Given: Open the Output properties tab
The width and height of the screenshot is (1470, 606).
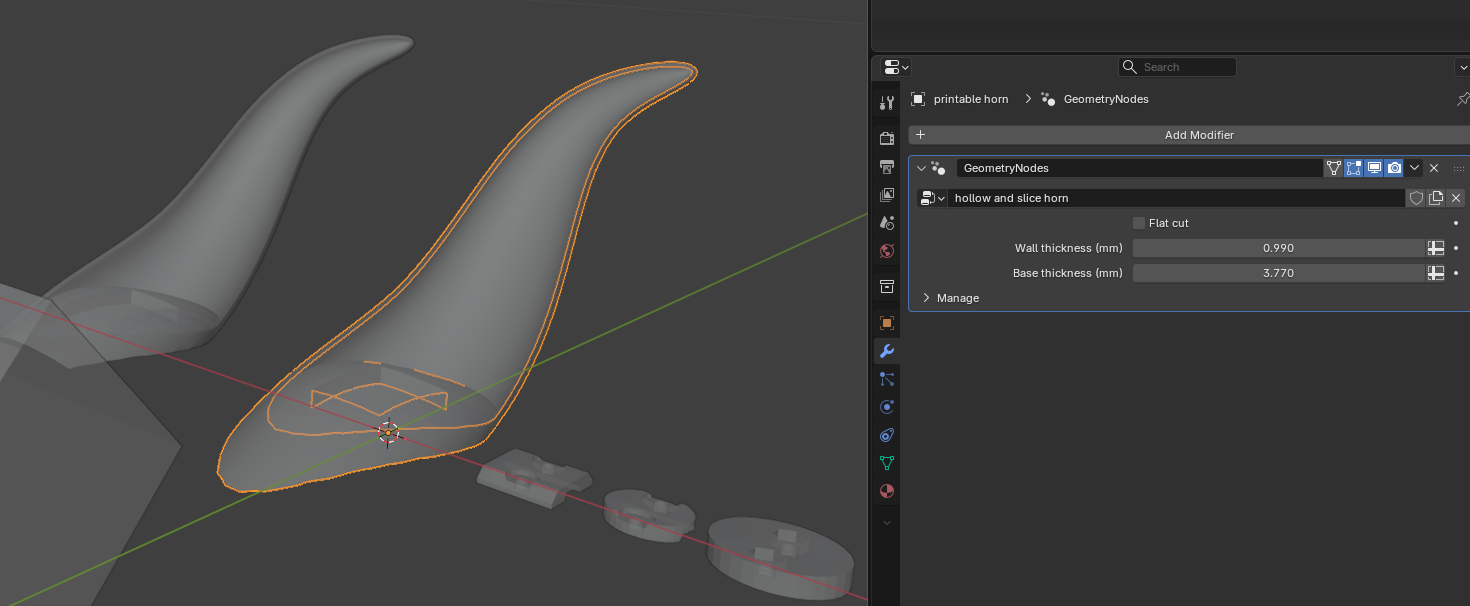Looking at the screenshot, I should 886,166.
